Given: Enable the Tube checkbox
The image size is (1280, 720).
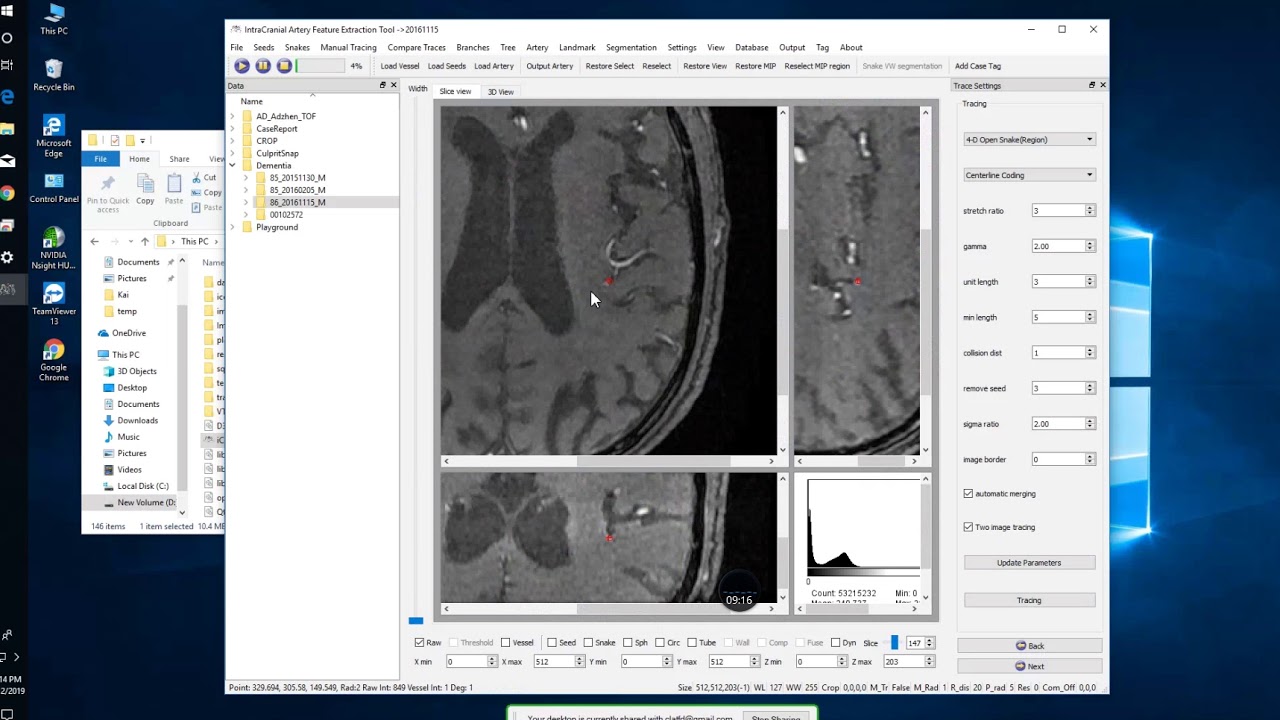Looking at the screenshot, I should click(x=691, y=642).
